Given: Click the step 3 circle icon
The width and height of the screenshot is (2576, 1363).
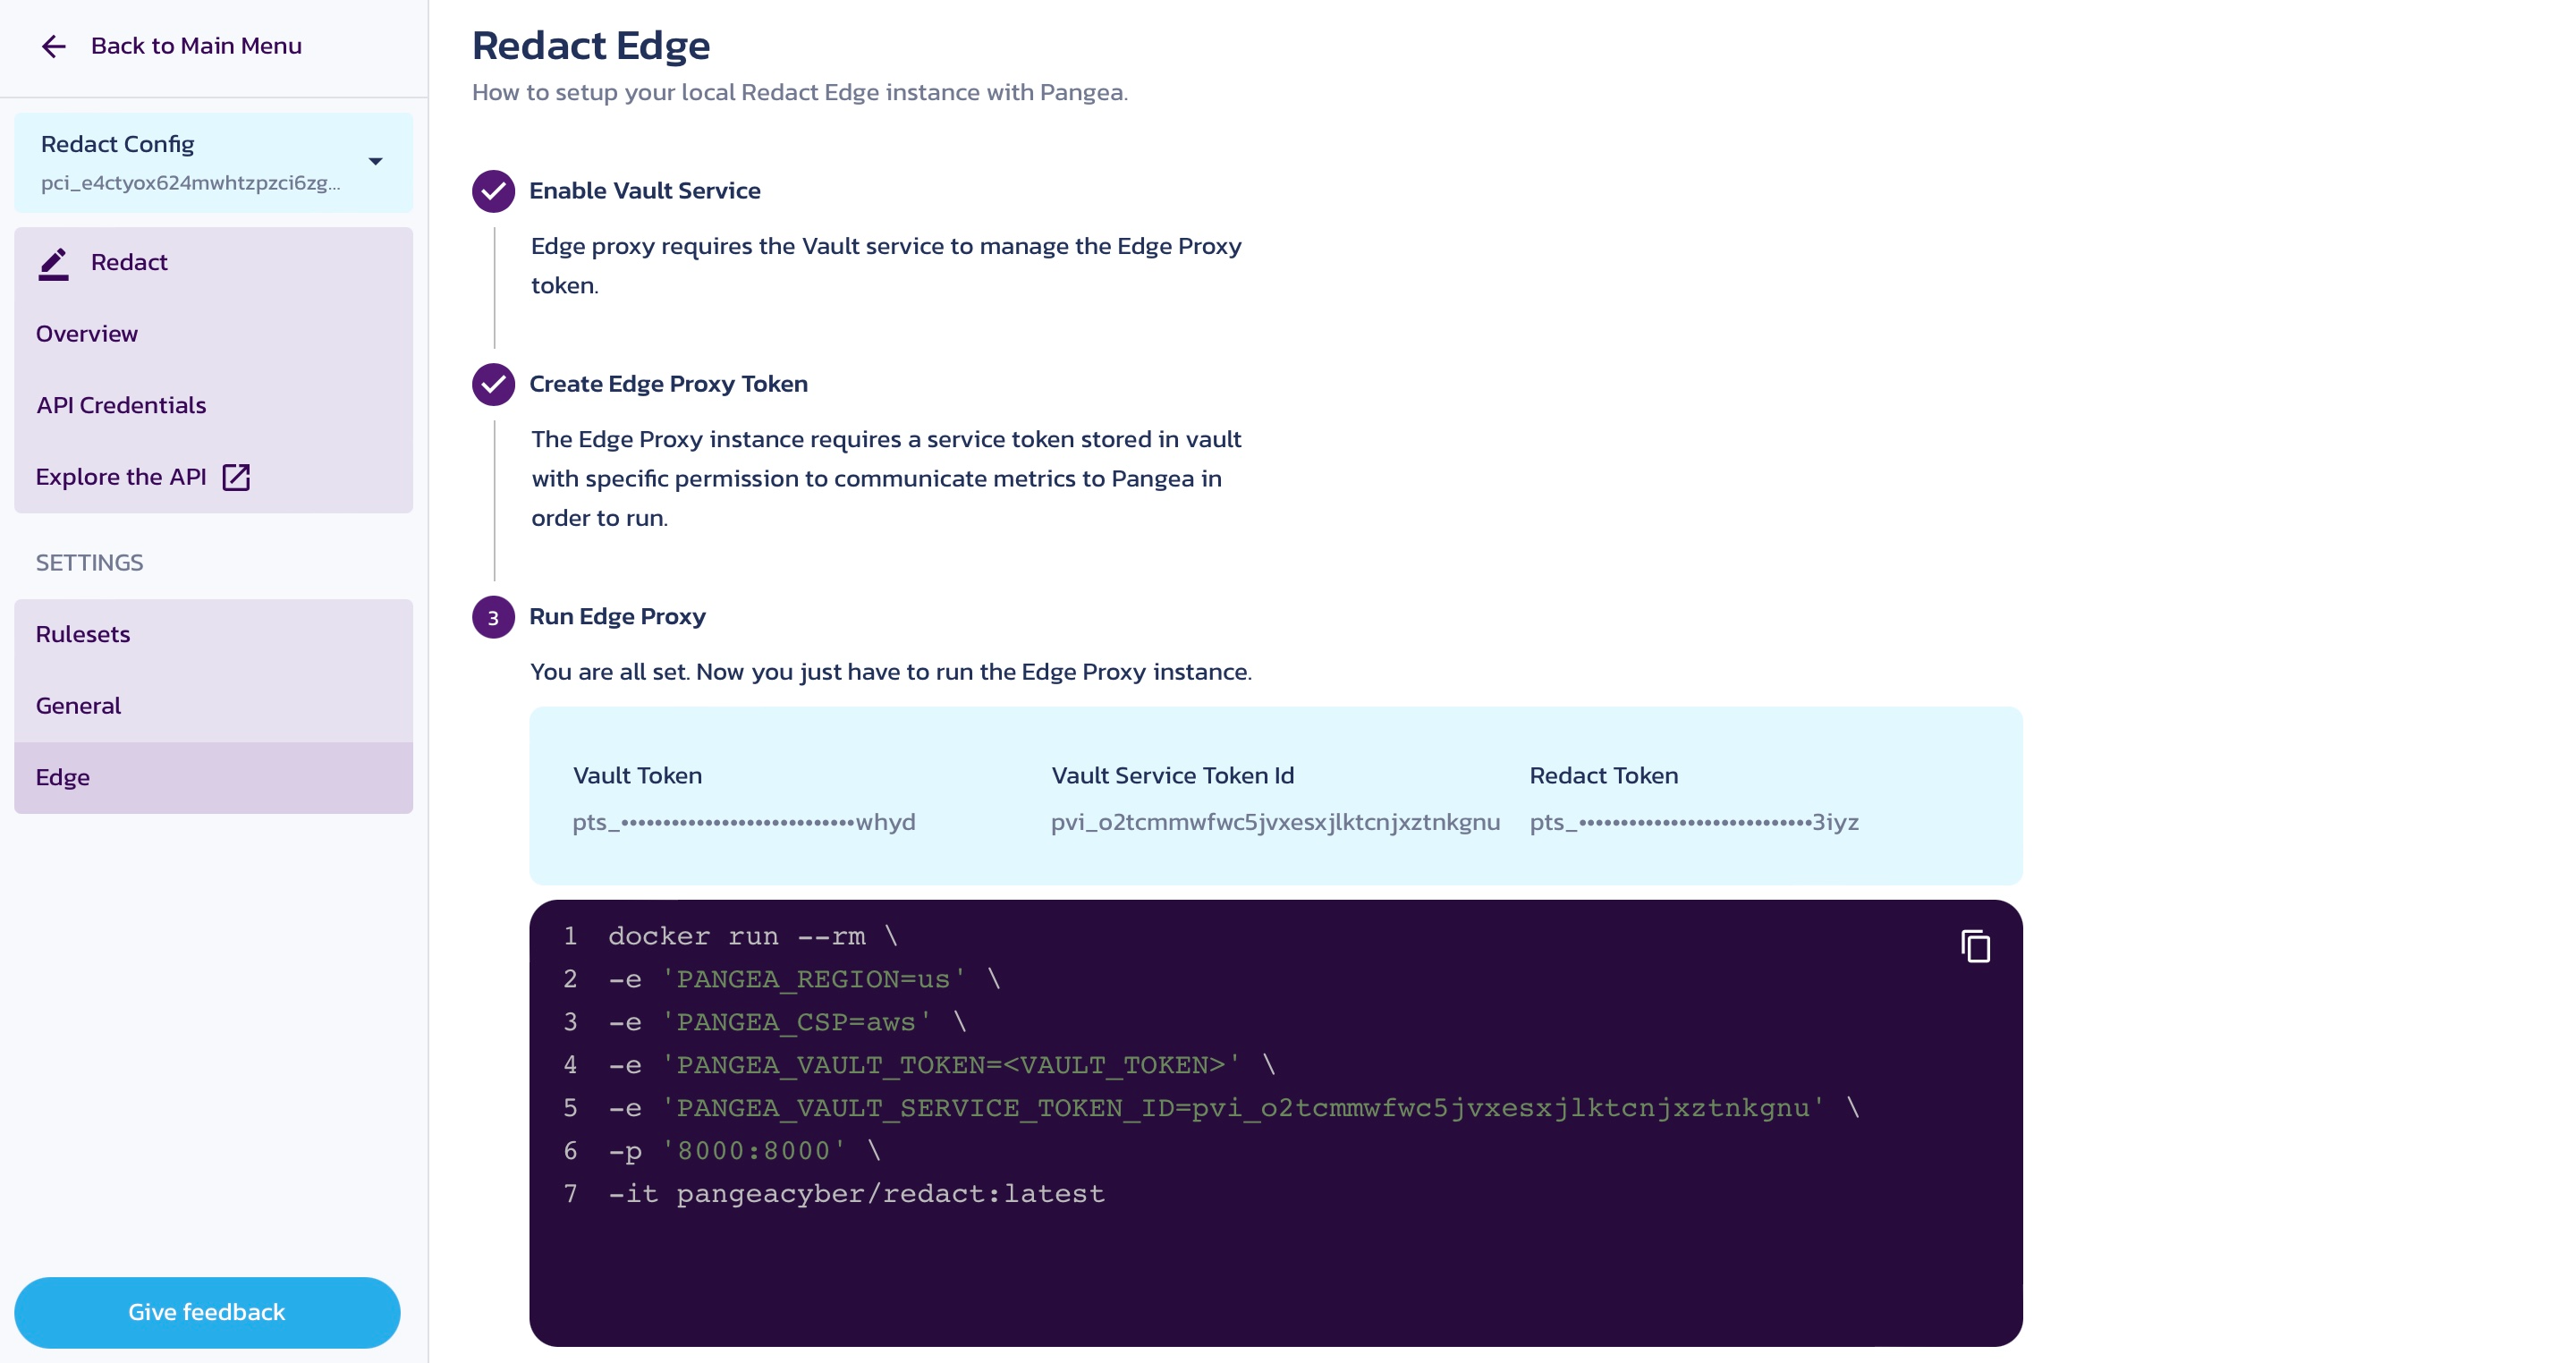Looking at the screenshot, I should (x=493, y=617).
